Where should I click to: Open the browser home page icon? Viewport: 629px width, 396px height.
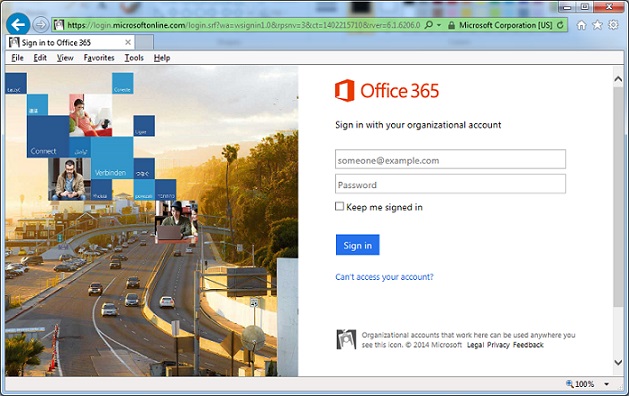[x=581, y=25]
